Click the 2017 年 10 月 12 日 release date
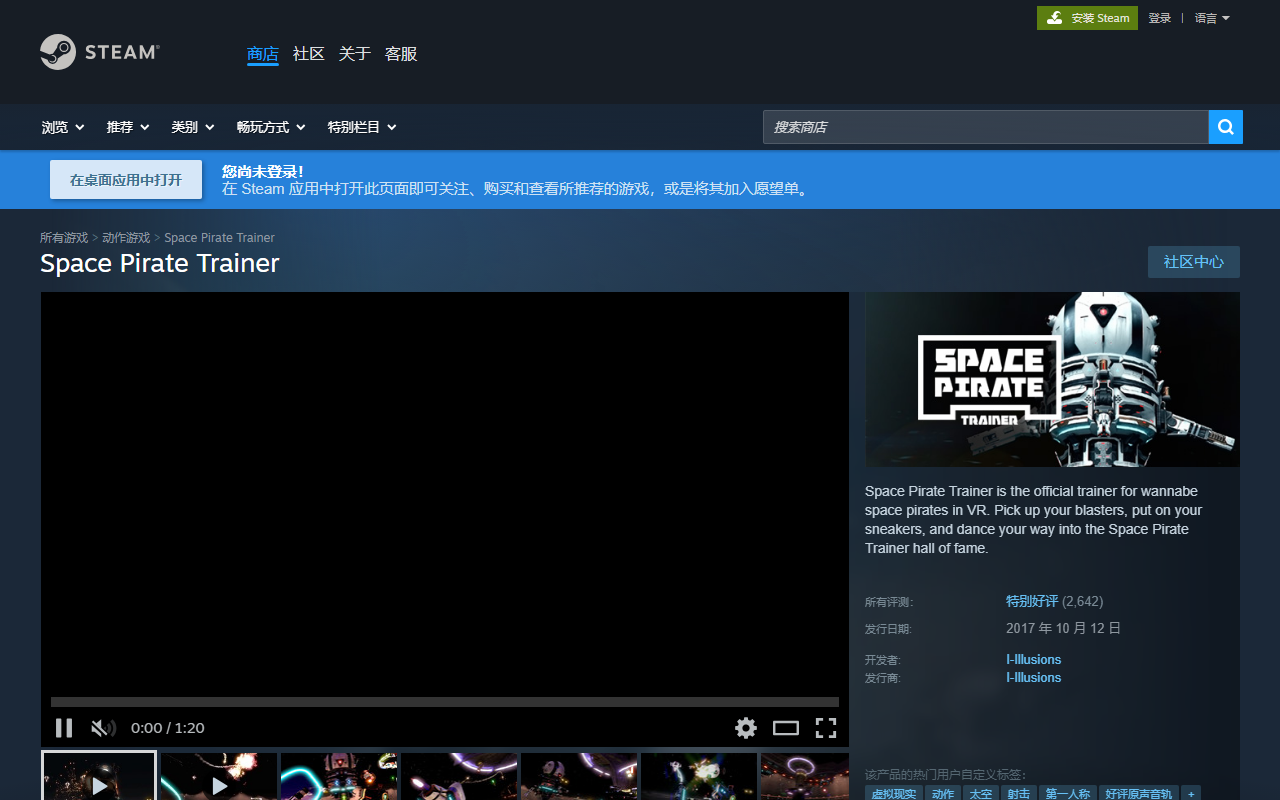This screenshot has height=800, width=1280. 1063,628
